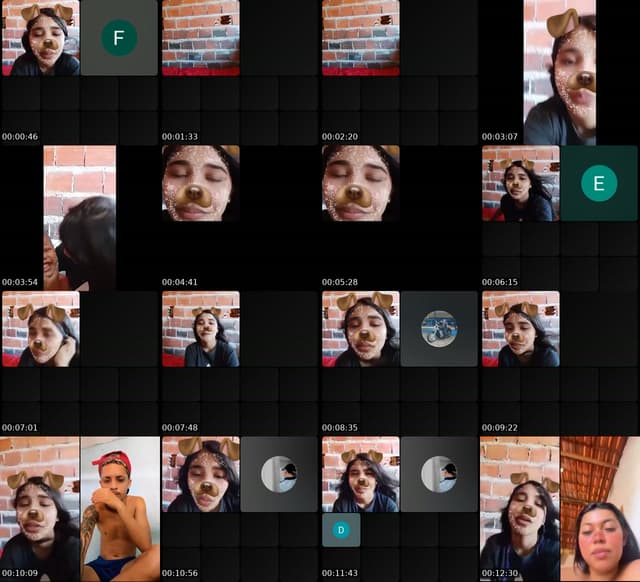Click the 00:12:30 timestamp
This screenshot has width=640, height=582.
500,573
